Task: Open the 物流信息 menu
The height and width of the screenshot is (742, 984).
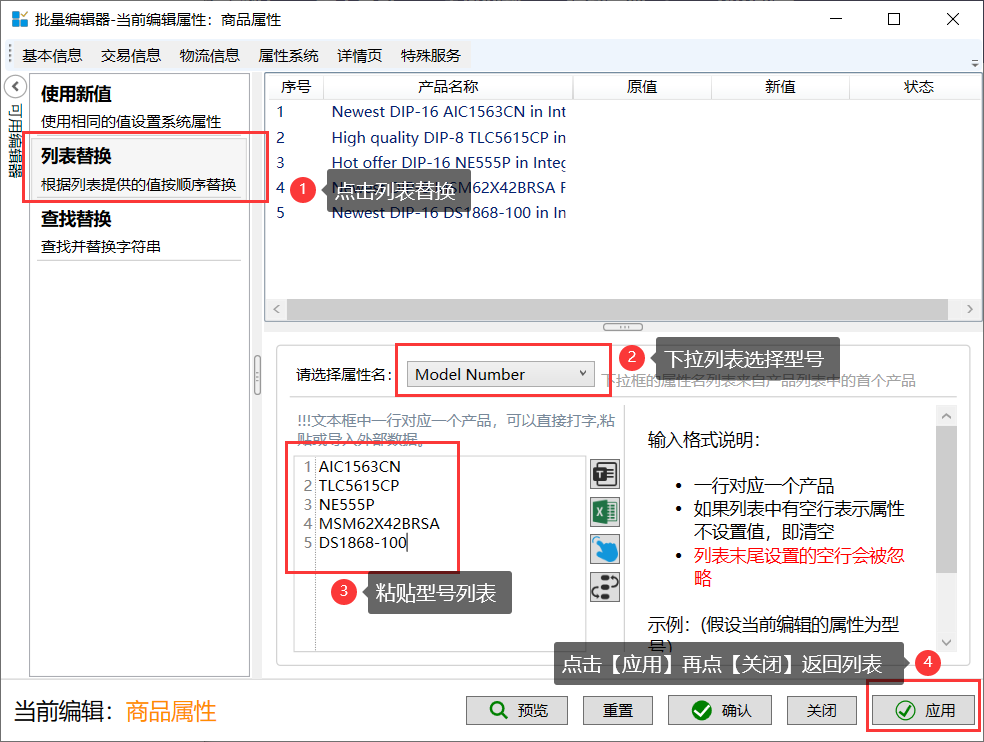Action: pos(210,55)
